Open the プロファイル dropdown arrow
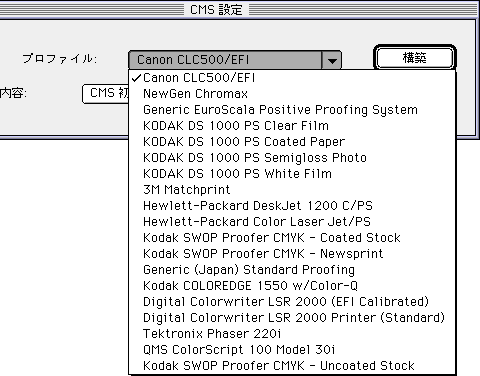The height and width of the screenshot is (376, 480). (x=332, y=60)
